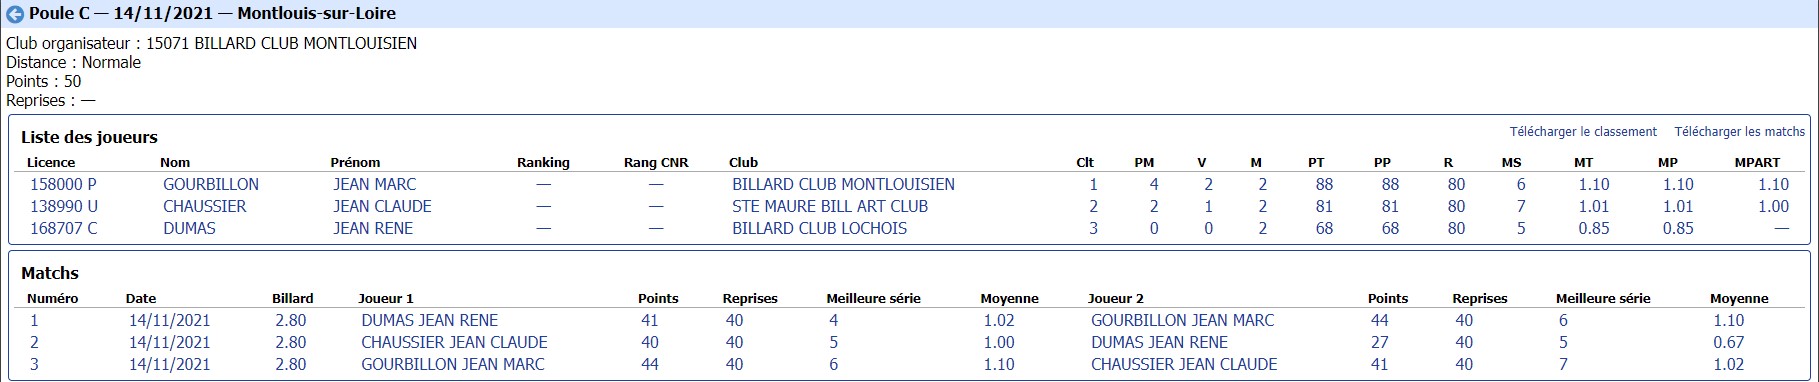
Task: Click licence number 138990 U
Action: click(x=64, y=206)
